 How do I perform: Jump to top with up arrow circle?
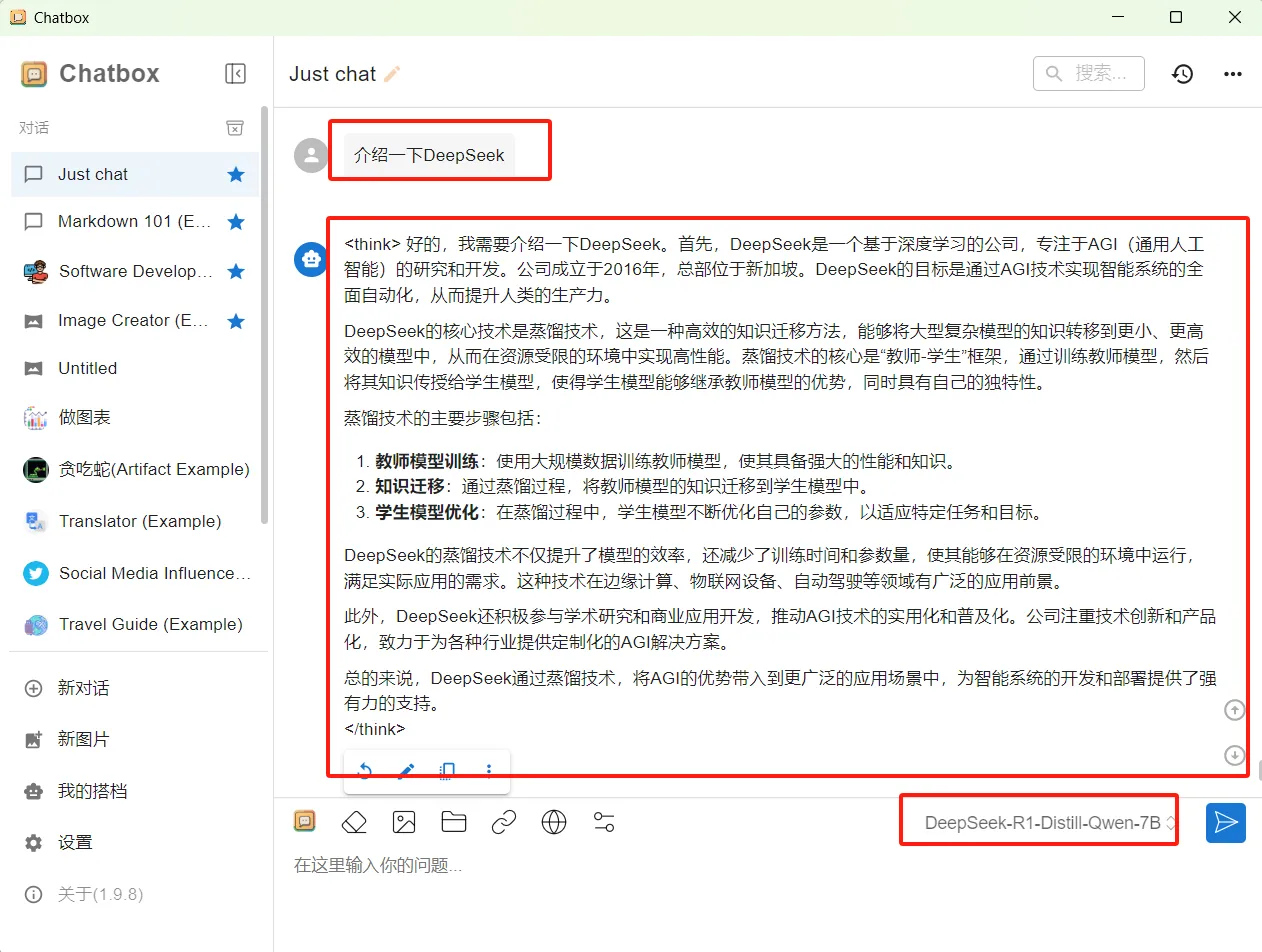pos(1235,710)
